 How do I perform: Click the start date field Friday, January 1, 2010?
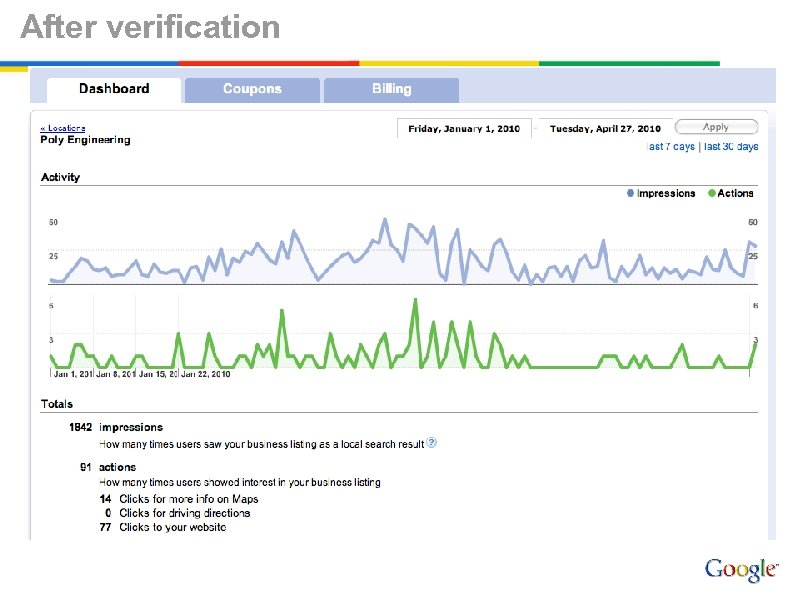[x=463, y=128]
